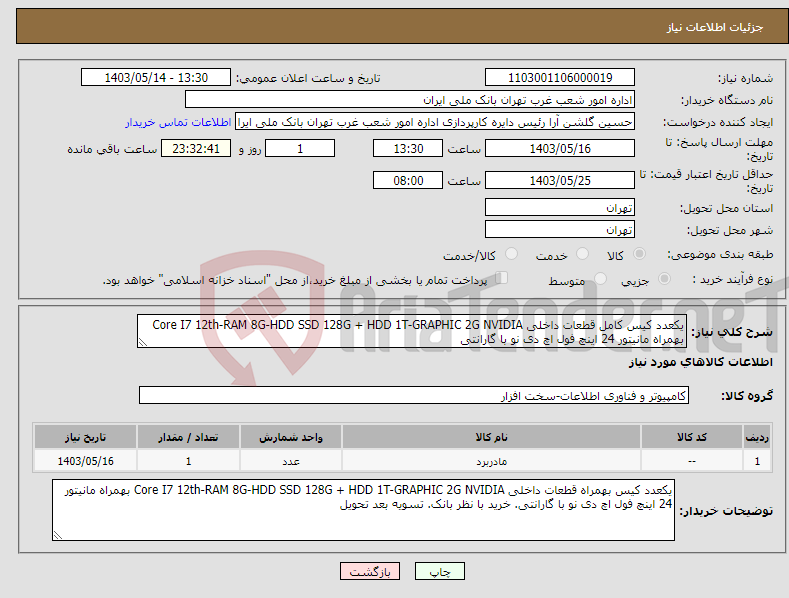Click the توضیحات خریدار notes textarea
The width and height of the screenshot is (789, 598).
click(363, 510)
